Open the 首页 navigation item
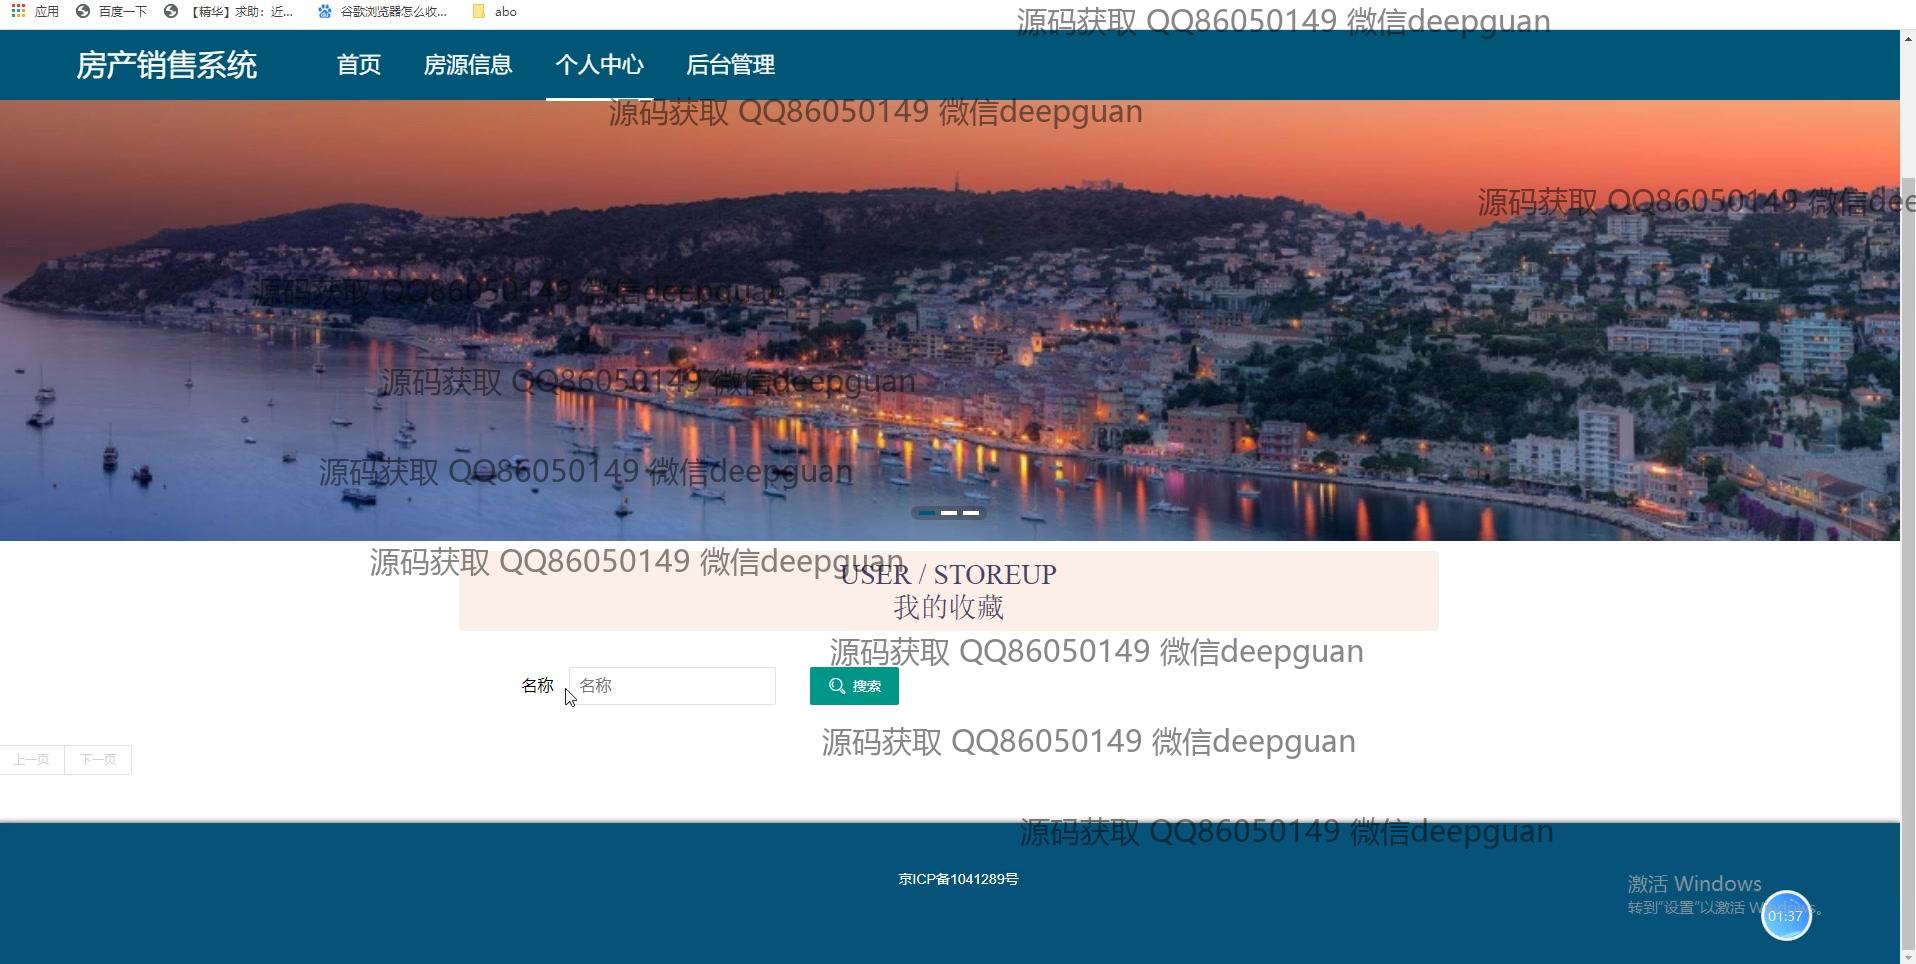The image size is (1916, 964). click(358, 65)
